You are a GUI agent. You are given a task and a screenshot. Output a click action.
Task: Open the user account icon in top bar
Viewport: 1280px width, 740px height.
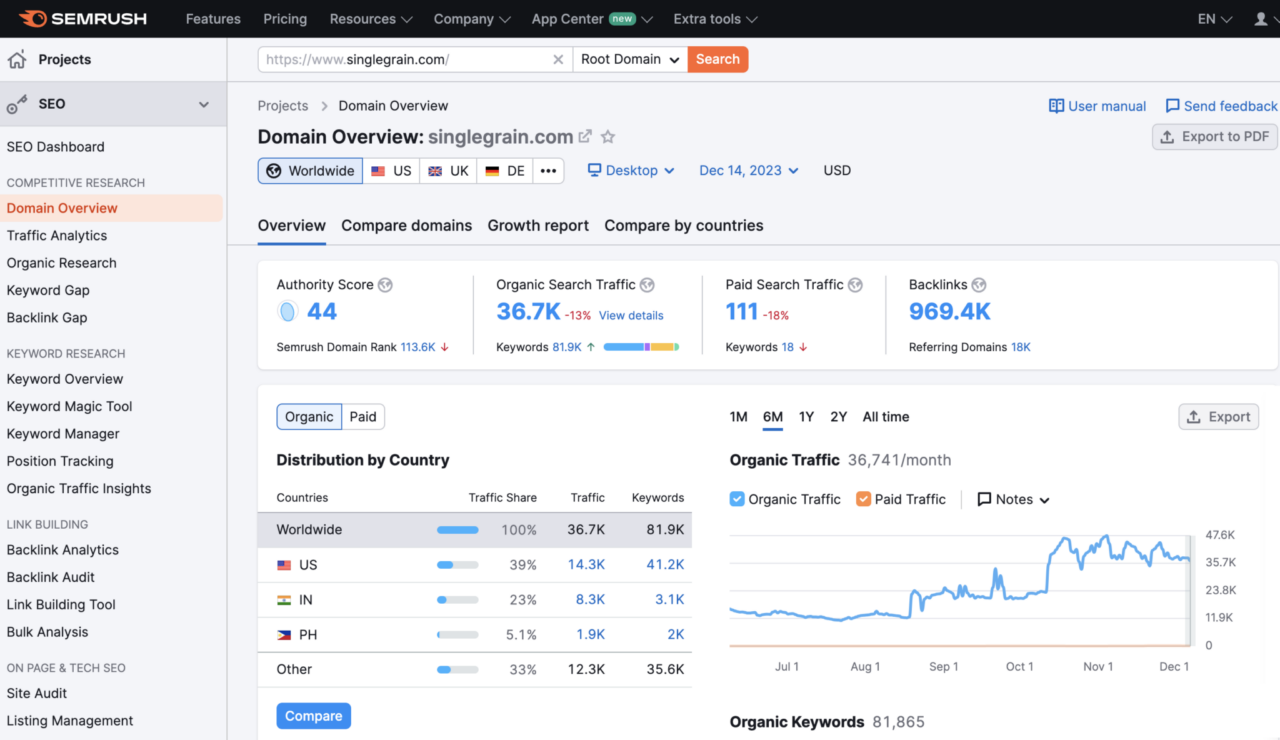(x=1261, y=19)
